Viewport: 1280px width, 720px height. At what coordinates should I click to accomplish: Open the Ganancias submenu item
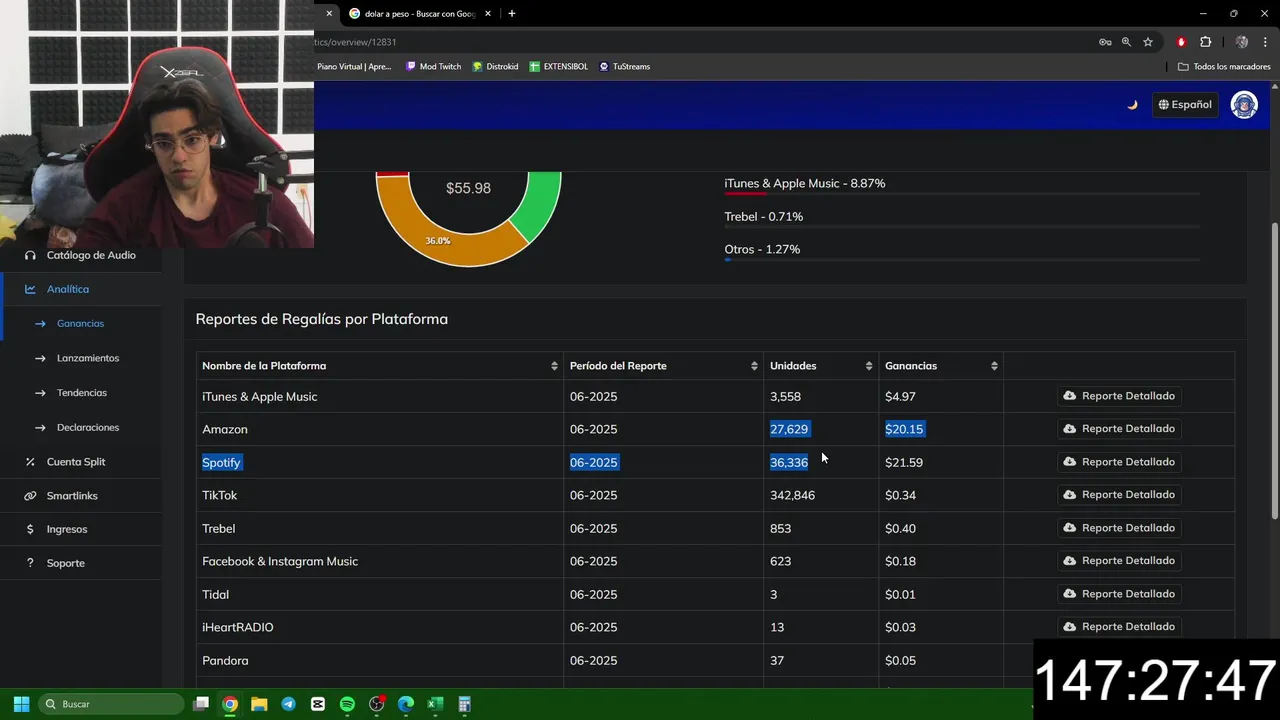(80, 324)
